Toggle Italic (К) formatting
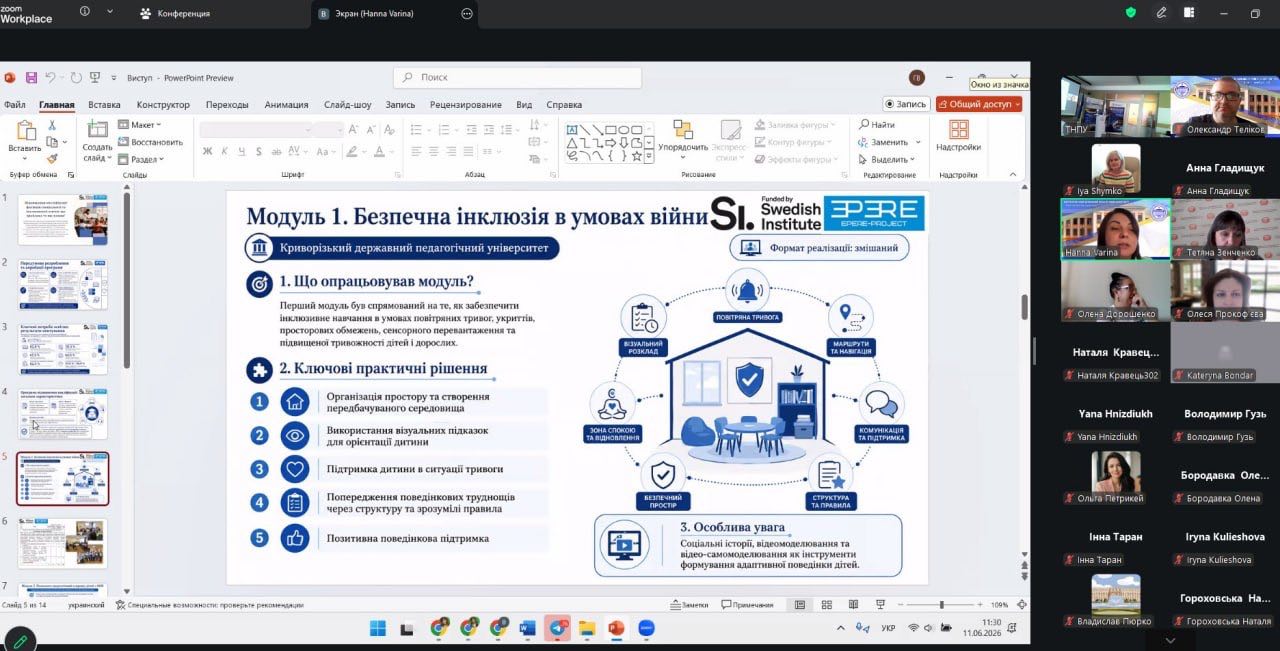Screen dimensions: 1280x651 (x=225, y=151)
